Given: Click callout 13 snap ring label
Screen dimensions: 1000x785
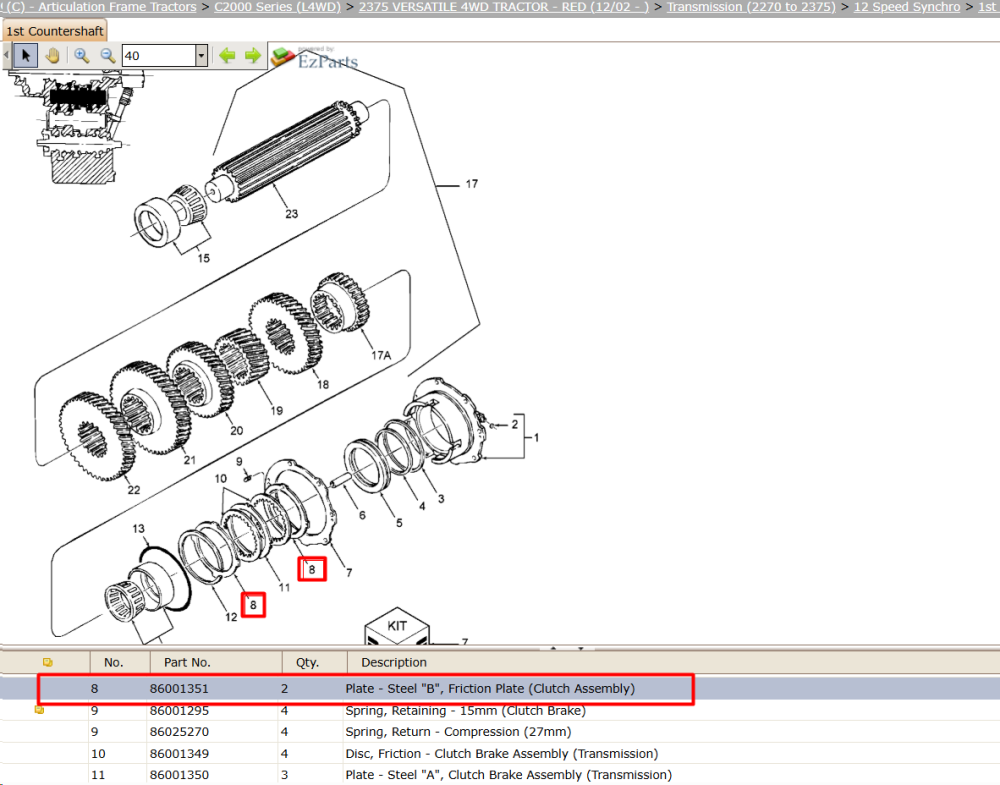Looking at the screenshot, I should 138,529.
